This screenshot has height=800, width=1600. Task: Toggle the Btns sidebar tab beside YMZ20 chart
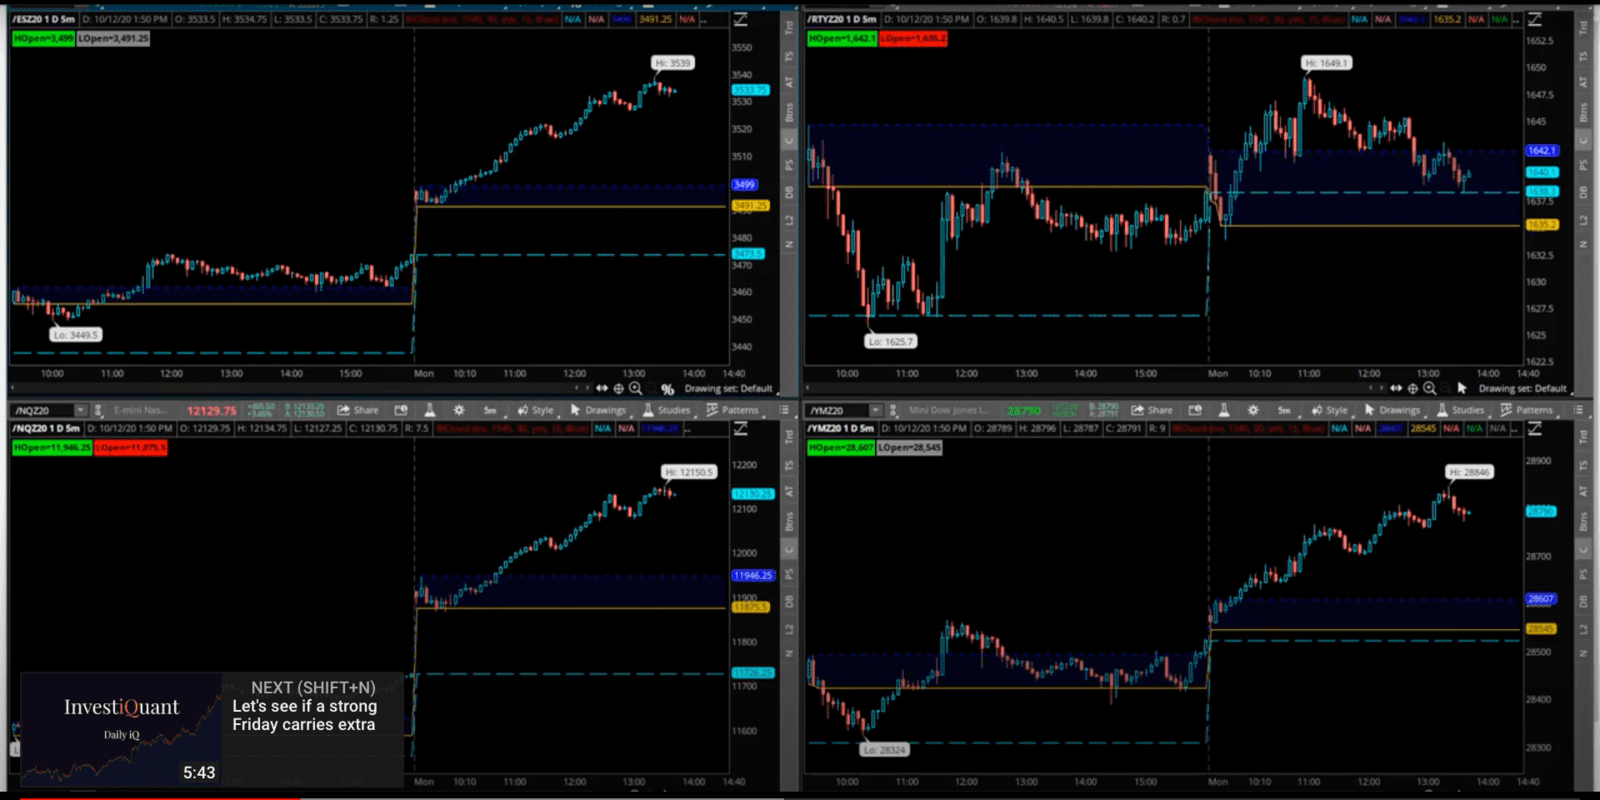tap(1583, 521)
